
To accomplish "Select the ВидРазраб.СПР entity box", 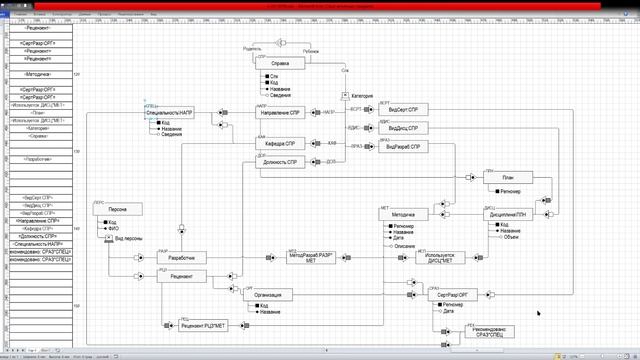I will [x=403, y=146].
